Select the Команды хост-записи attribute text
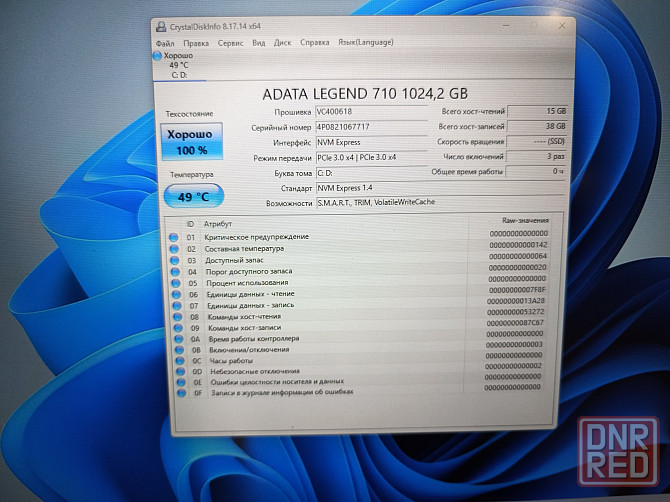Viewport: 670px width, 502px height. pyautogui.click(x=245, y=328)
